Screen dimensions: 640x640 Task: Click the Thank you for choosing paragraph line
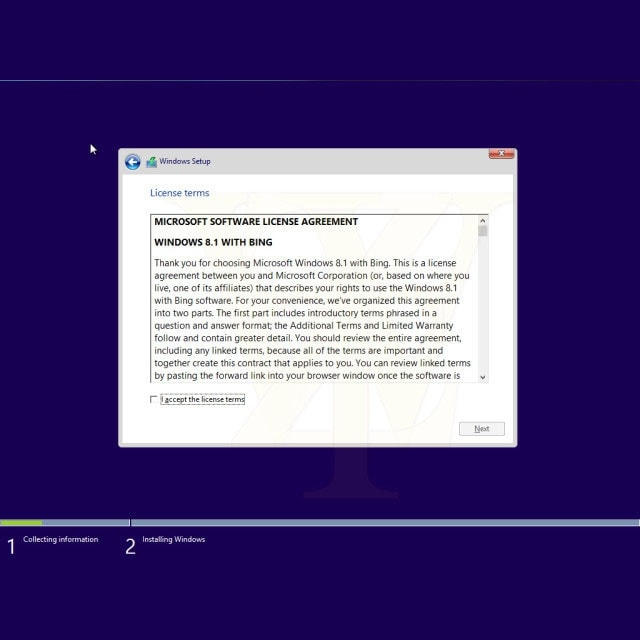pyautogui.click(x=305, y=263)
